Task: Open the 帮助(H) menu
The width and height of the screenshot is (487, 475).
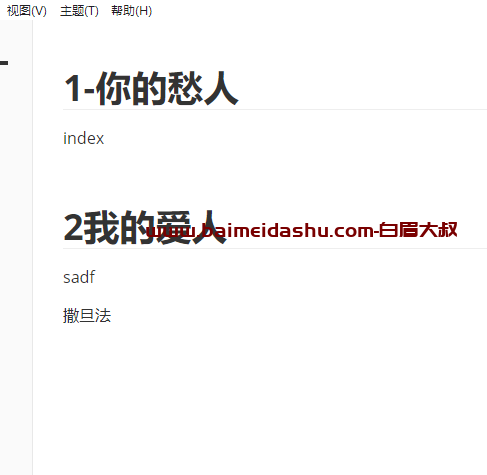Action: 132,11
